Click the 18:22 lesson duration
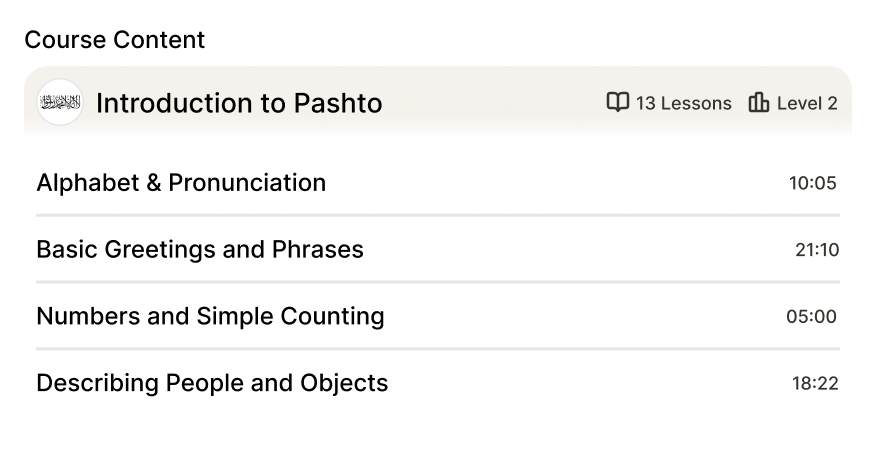This screenshot has width=876, height=474. click(x=815, y=384)
